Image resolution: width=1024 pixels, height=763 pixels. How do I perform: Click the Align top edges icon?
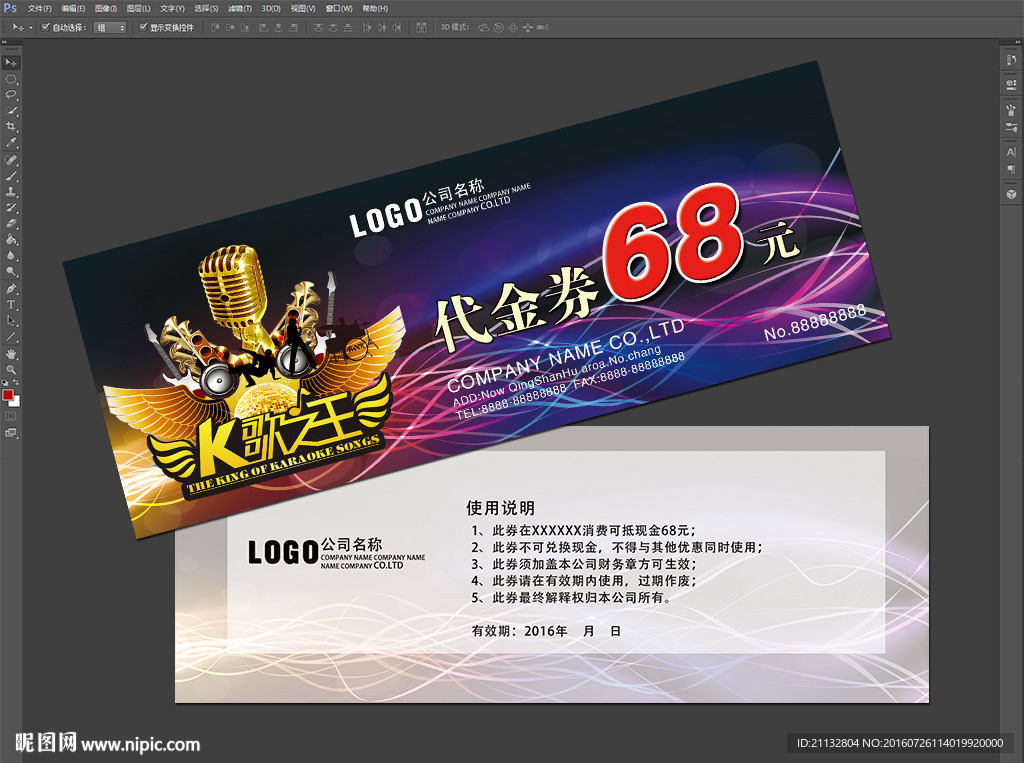pos(215,27)
